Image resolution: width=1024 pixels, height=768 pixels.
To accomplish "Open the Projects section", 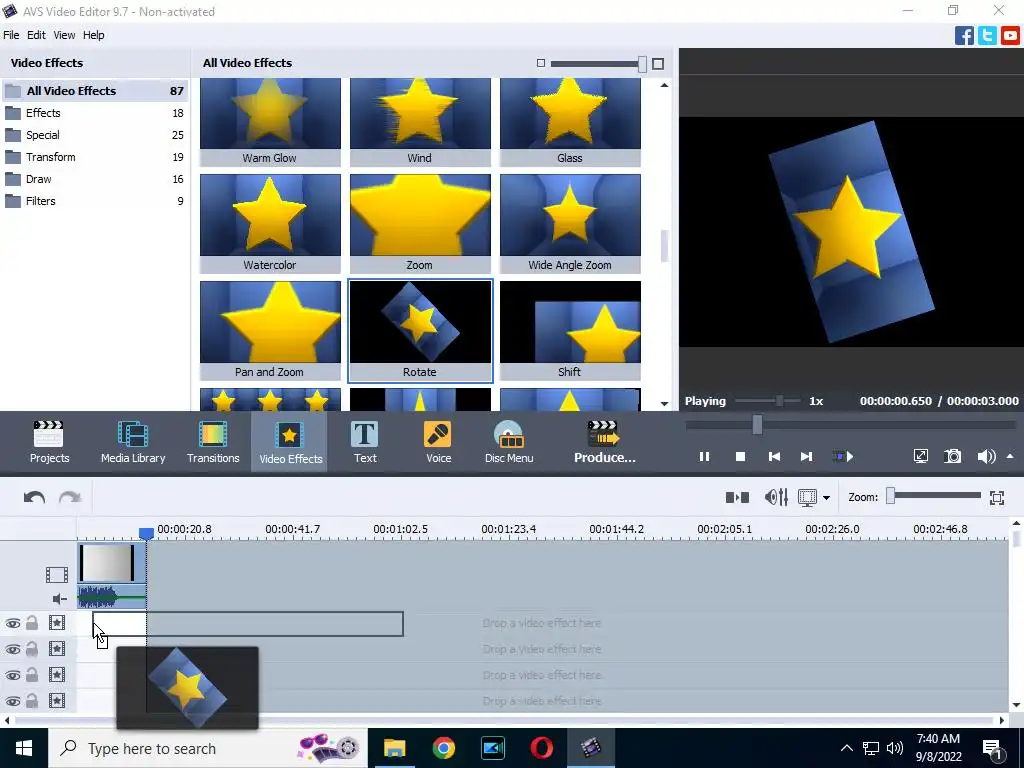I will (49, 442).
